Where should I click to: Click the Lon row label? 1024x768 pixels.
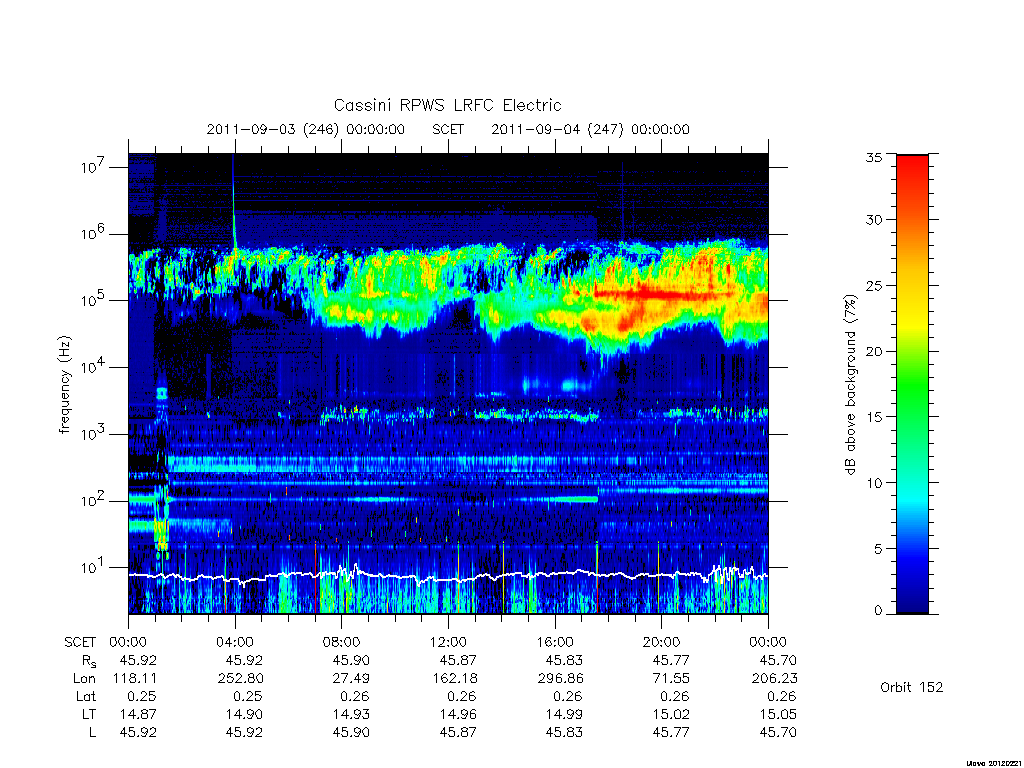[84, 679]
